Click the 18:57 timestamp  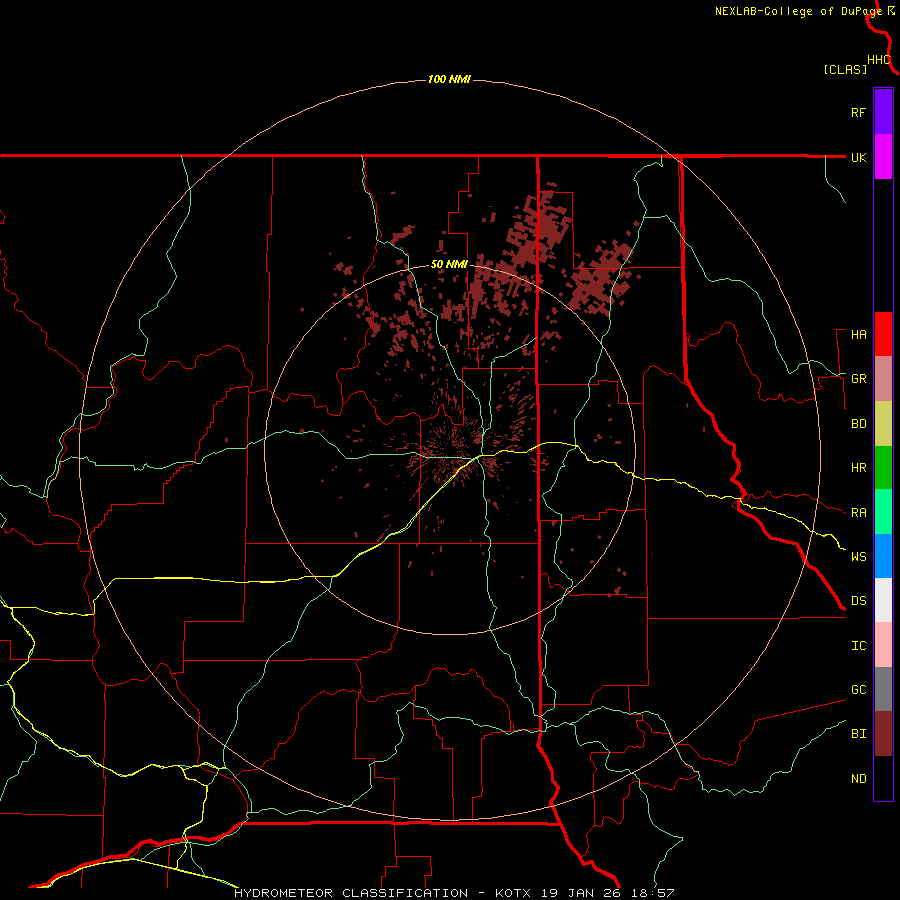[x=651, y=893]
